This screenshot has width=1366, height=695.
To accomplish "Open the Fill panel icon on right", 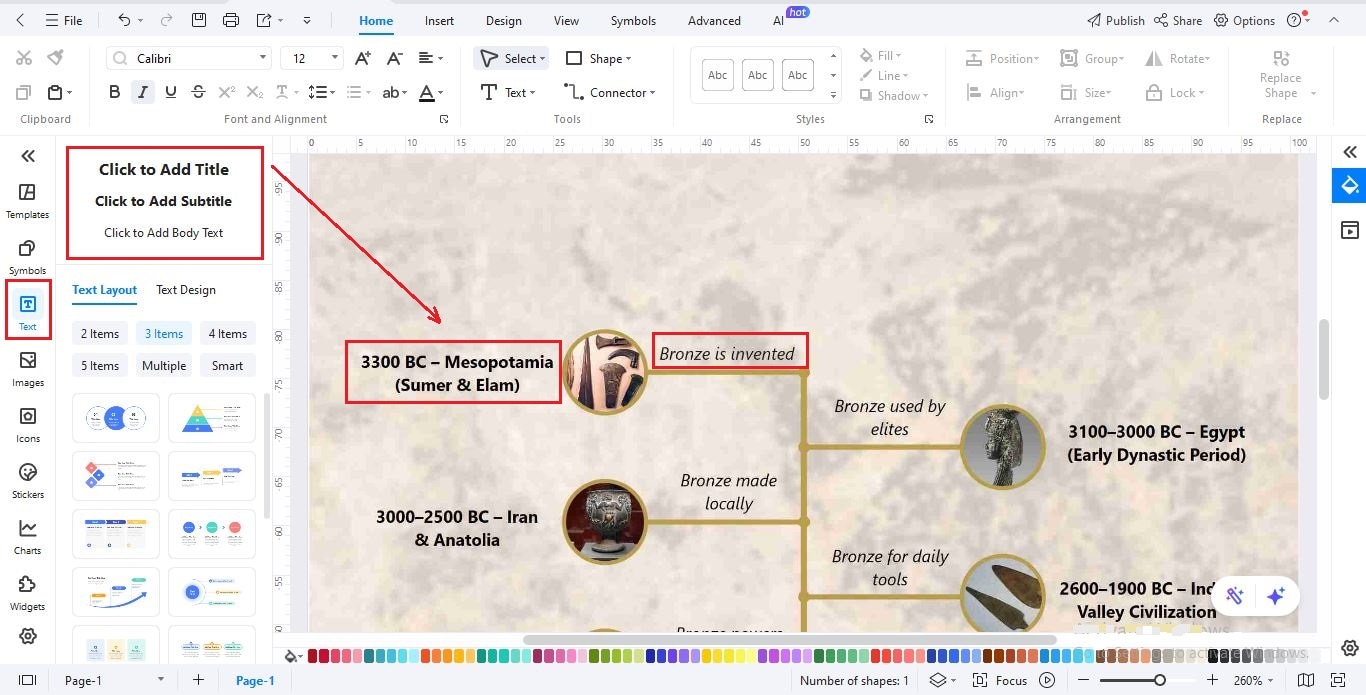I will (1349, 186).
